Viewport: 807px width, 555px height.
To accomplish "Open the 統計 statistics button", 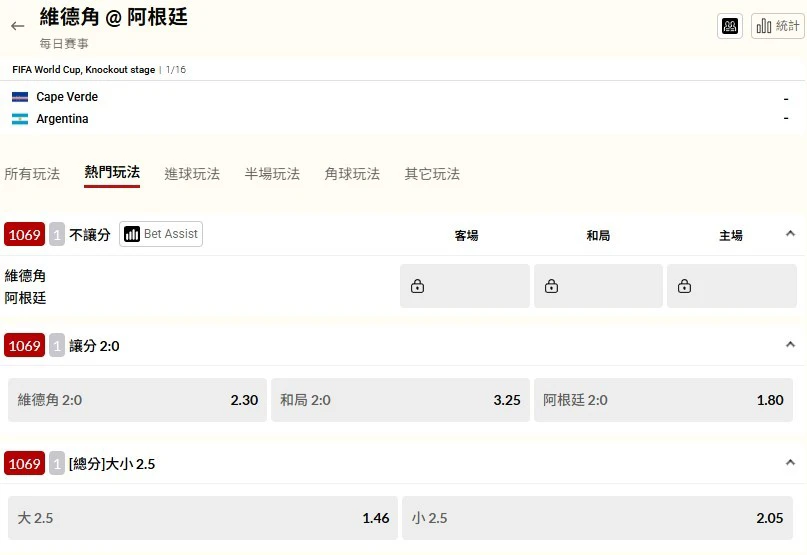I will 777,26.
